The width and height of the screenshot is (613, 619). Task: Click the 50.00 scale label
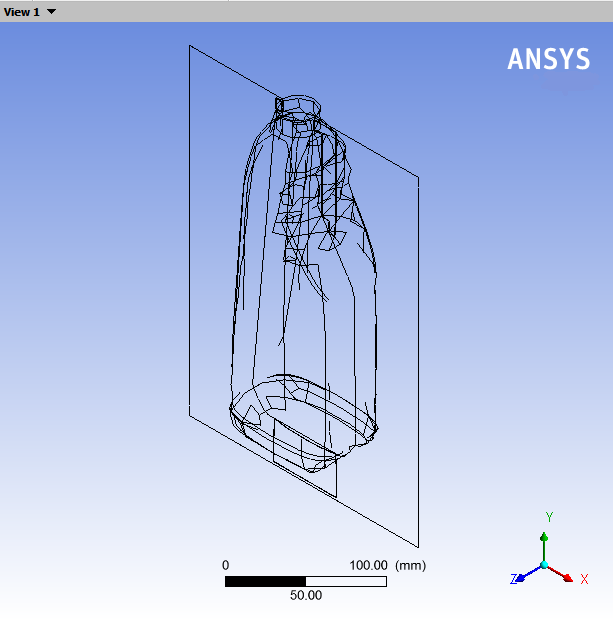(306, 595)
